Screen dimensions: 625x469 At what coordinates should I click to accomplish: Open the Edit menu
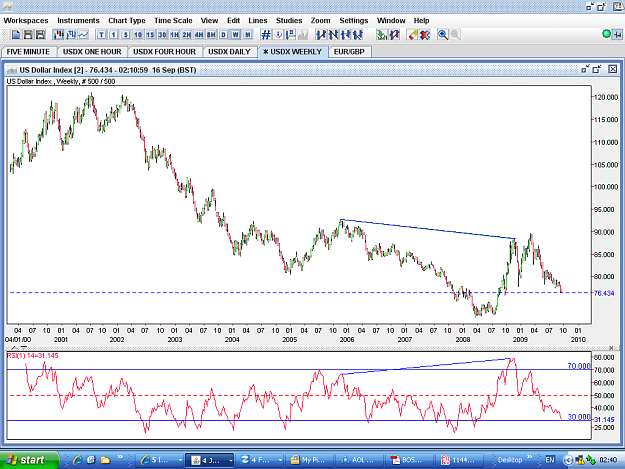234,20
